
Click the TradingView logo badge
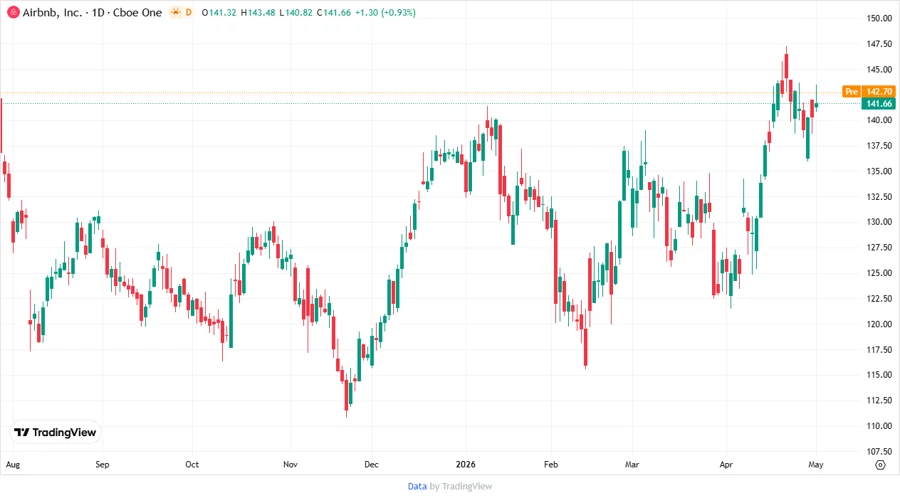pos(56,433)
